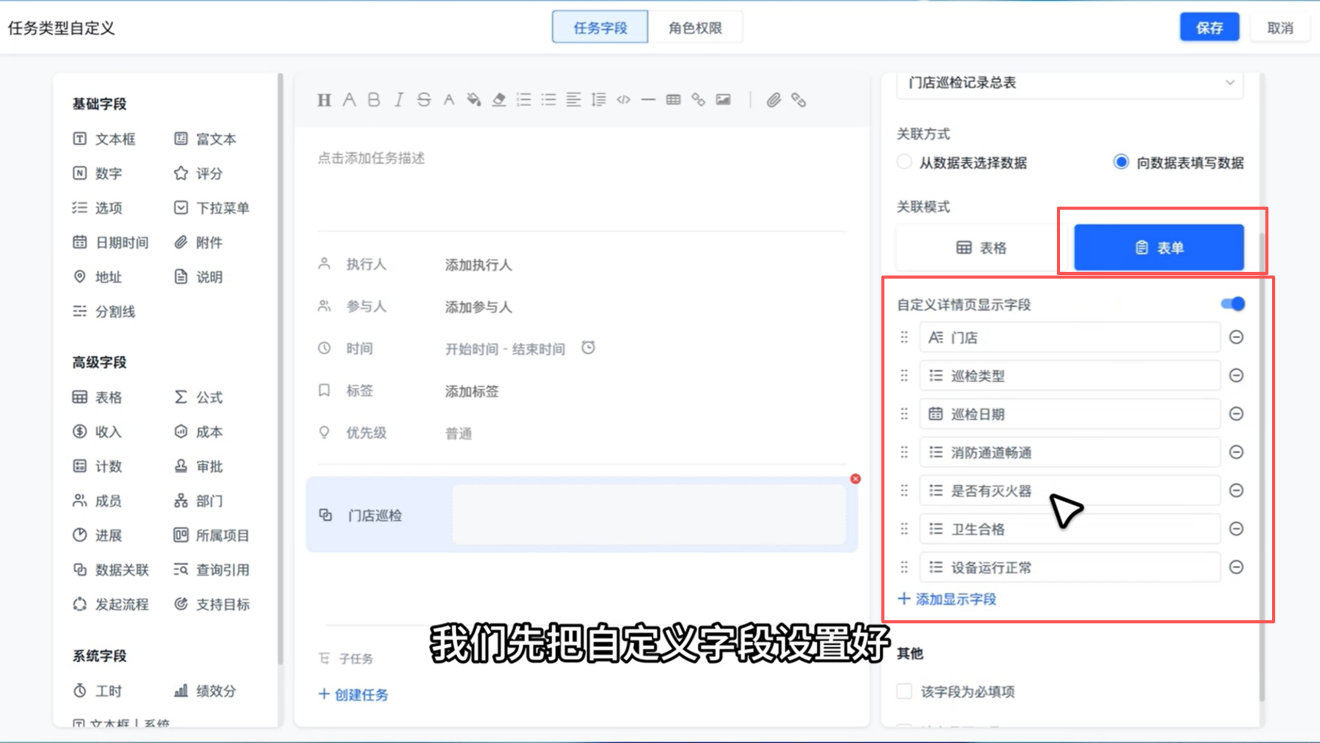Choose 表格 association mode
The height and width of the screenshot is (743, 1320).
click(982, 248)
